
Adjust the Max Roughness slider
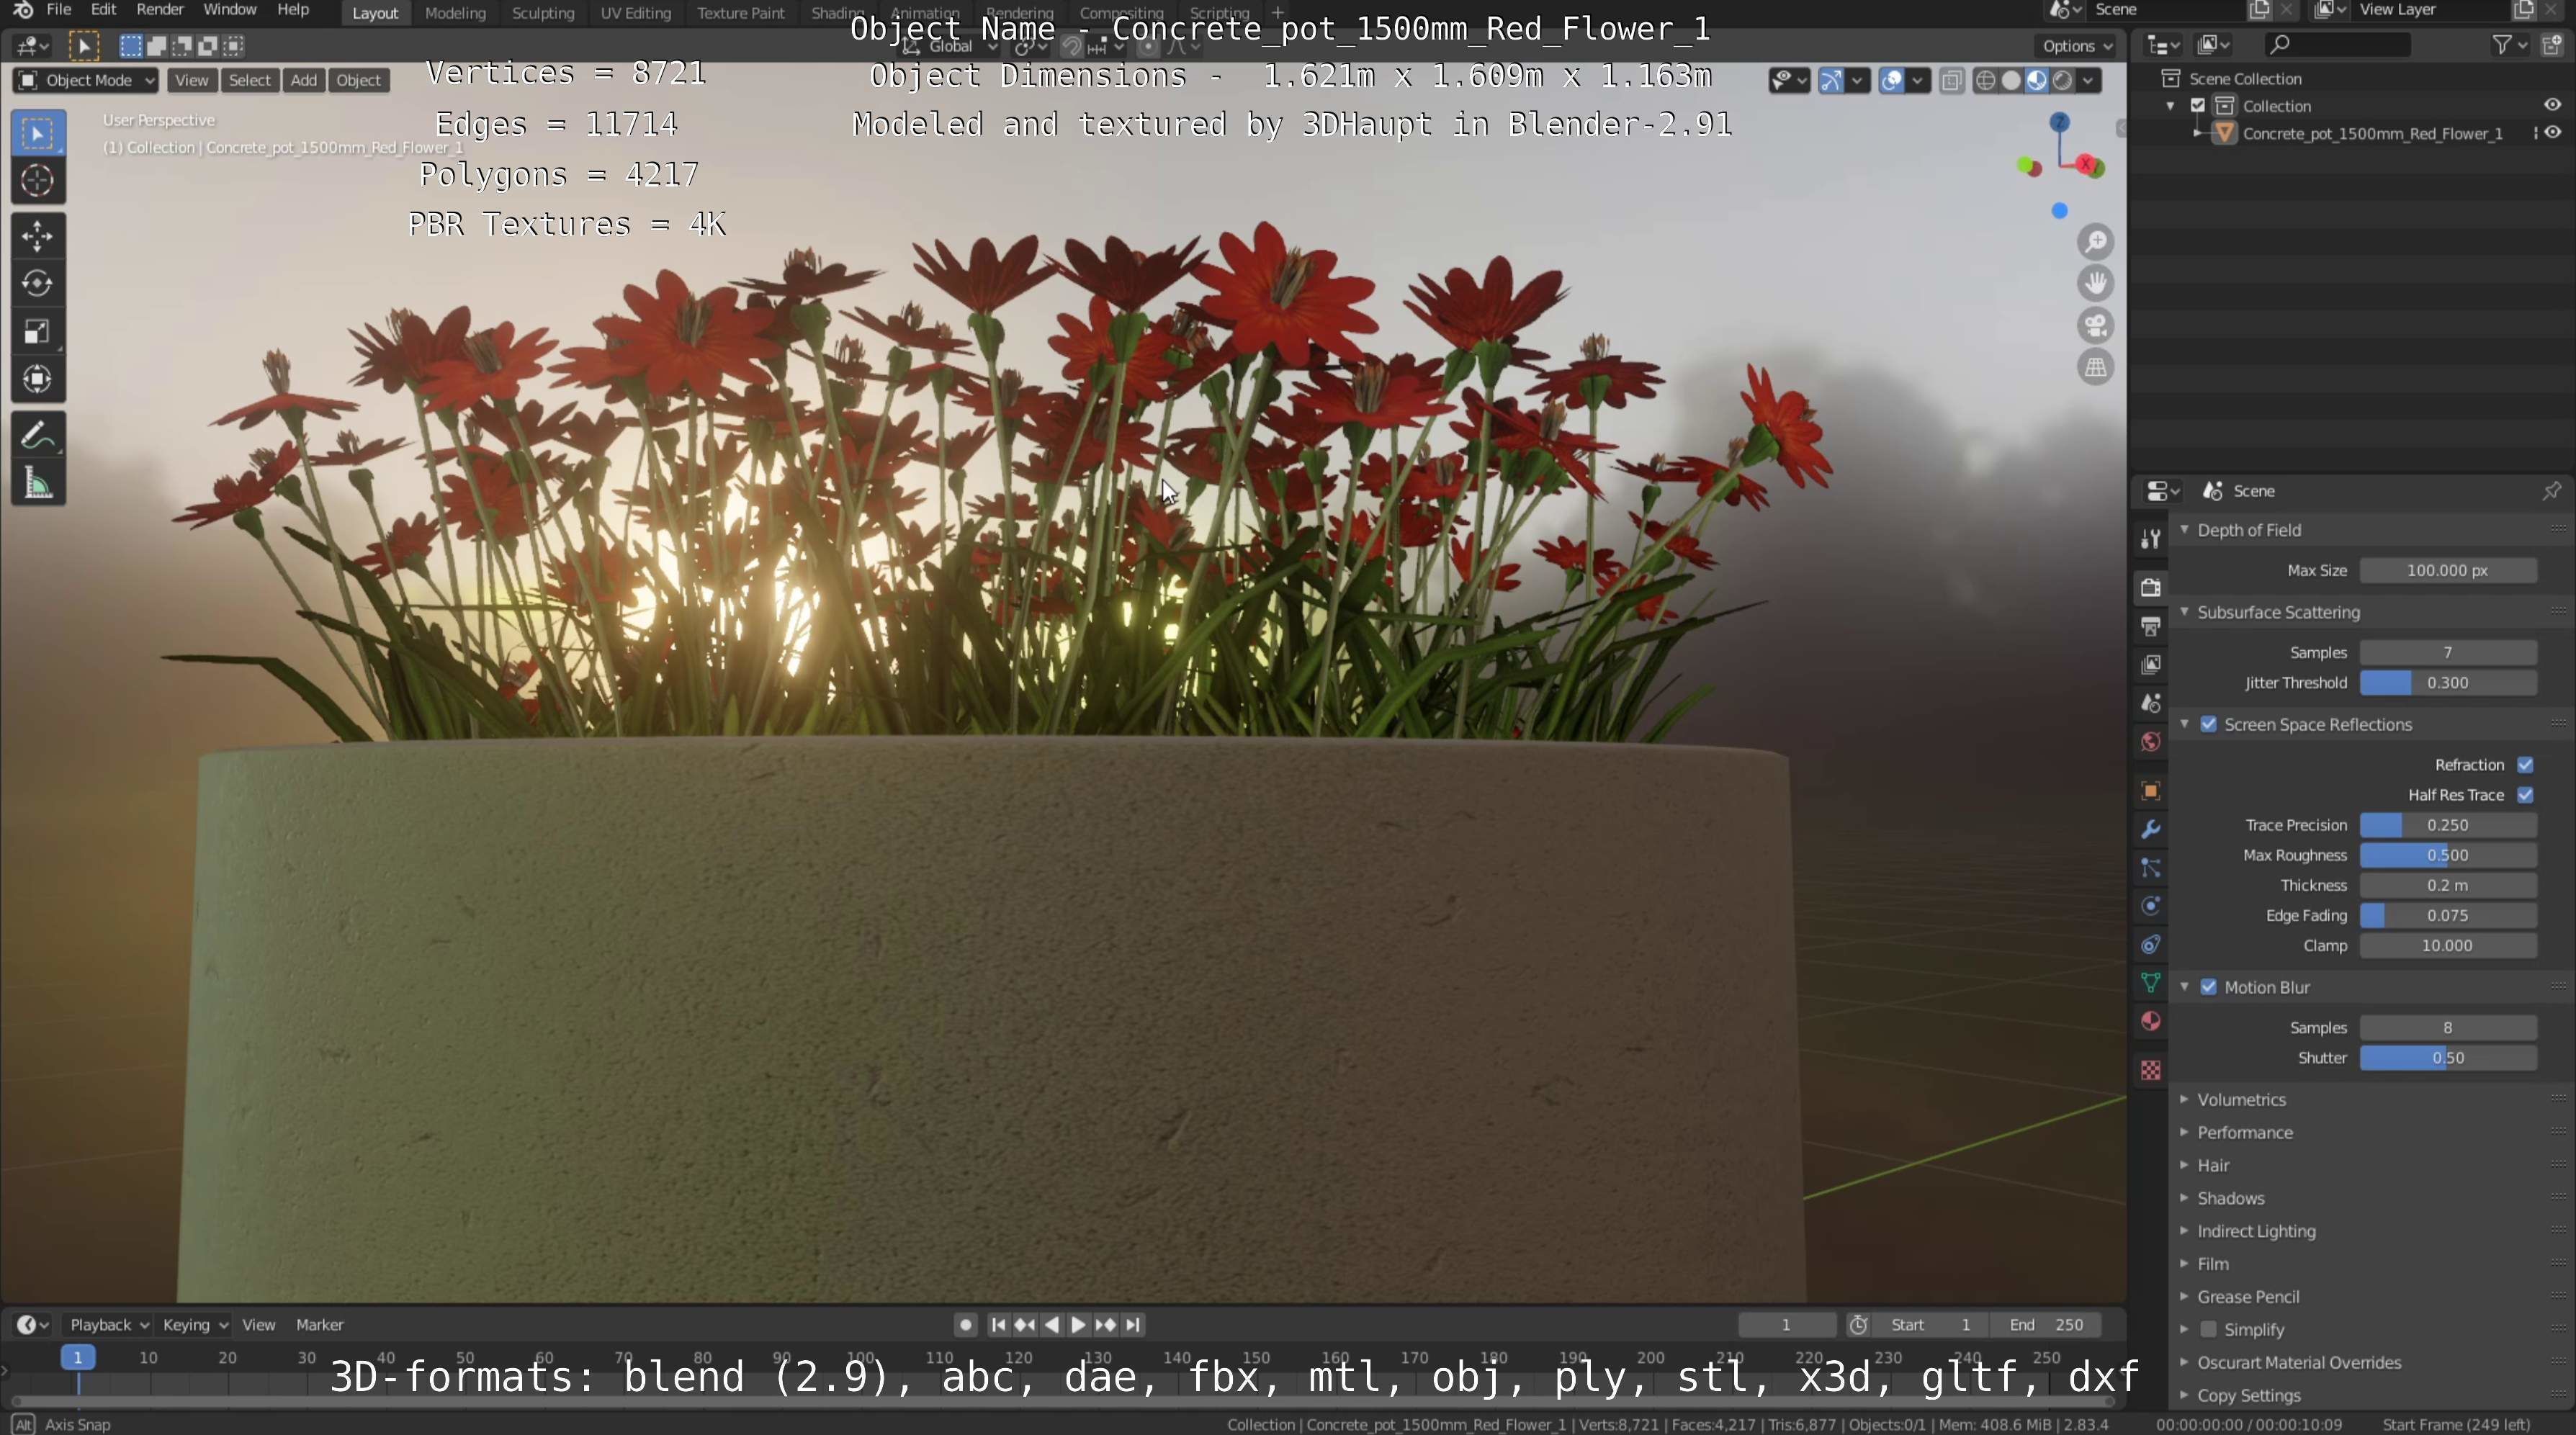click(x=2448, y=855)
